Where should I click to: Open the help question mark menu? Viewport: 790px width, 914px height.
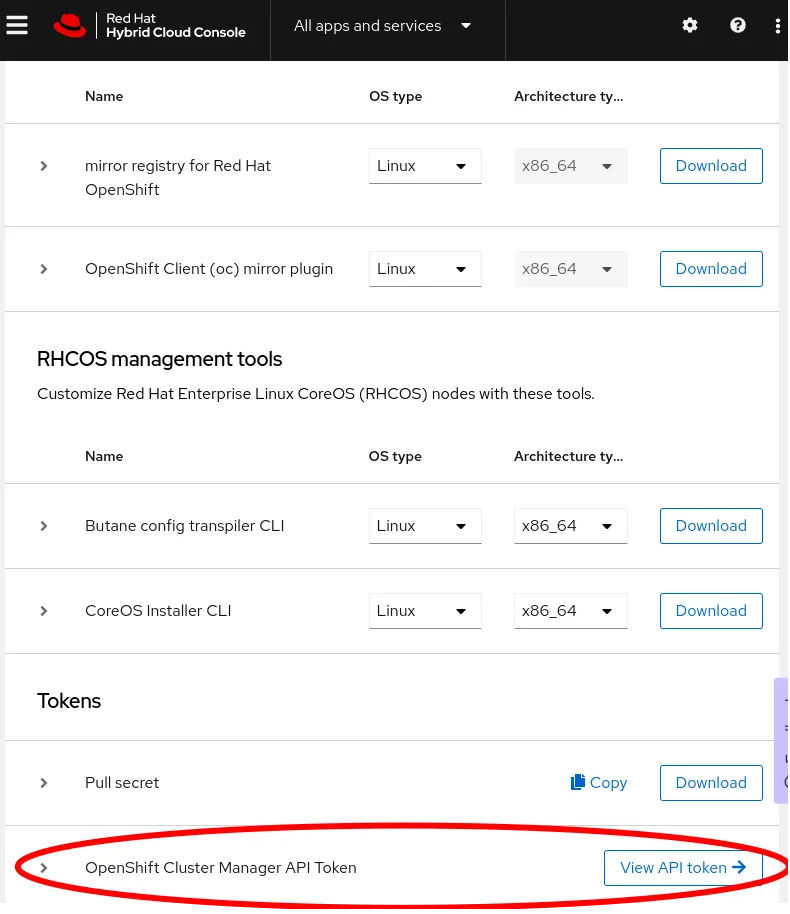point(738,25)
